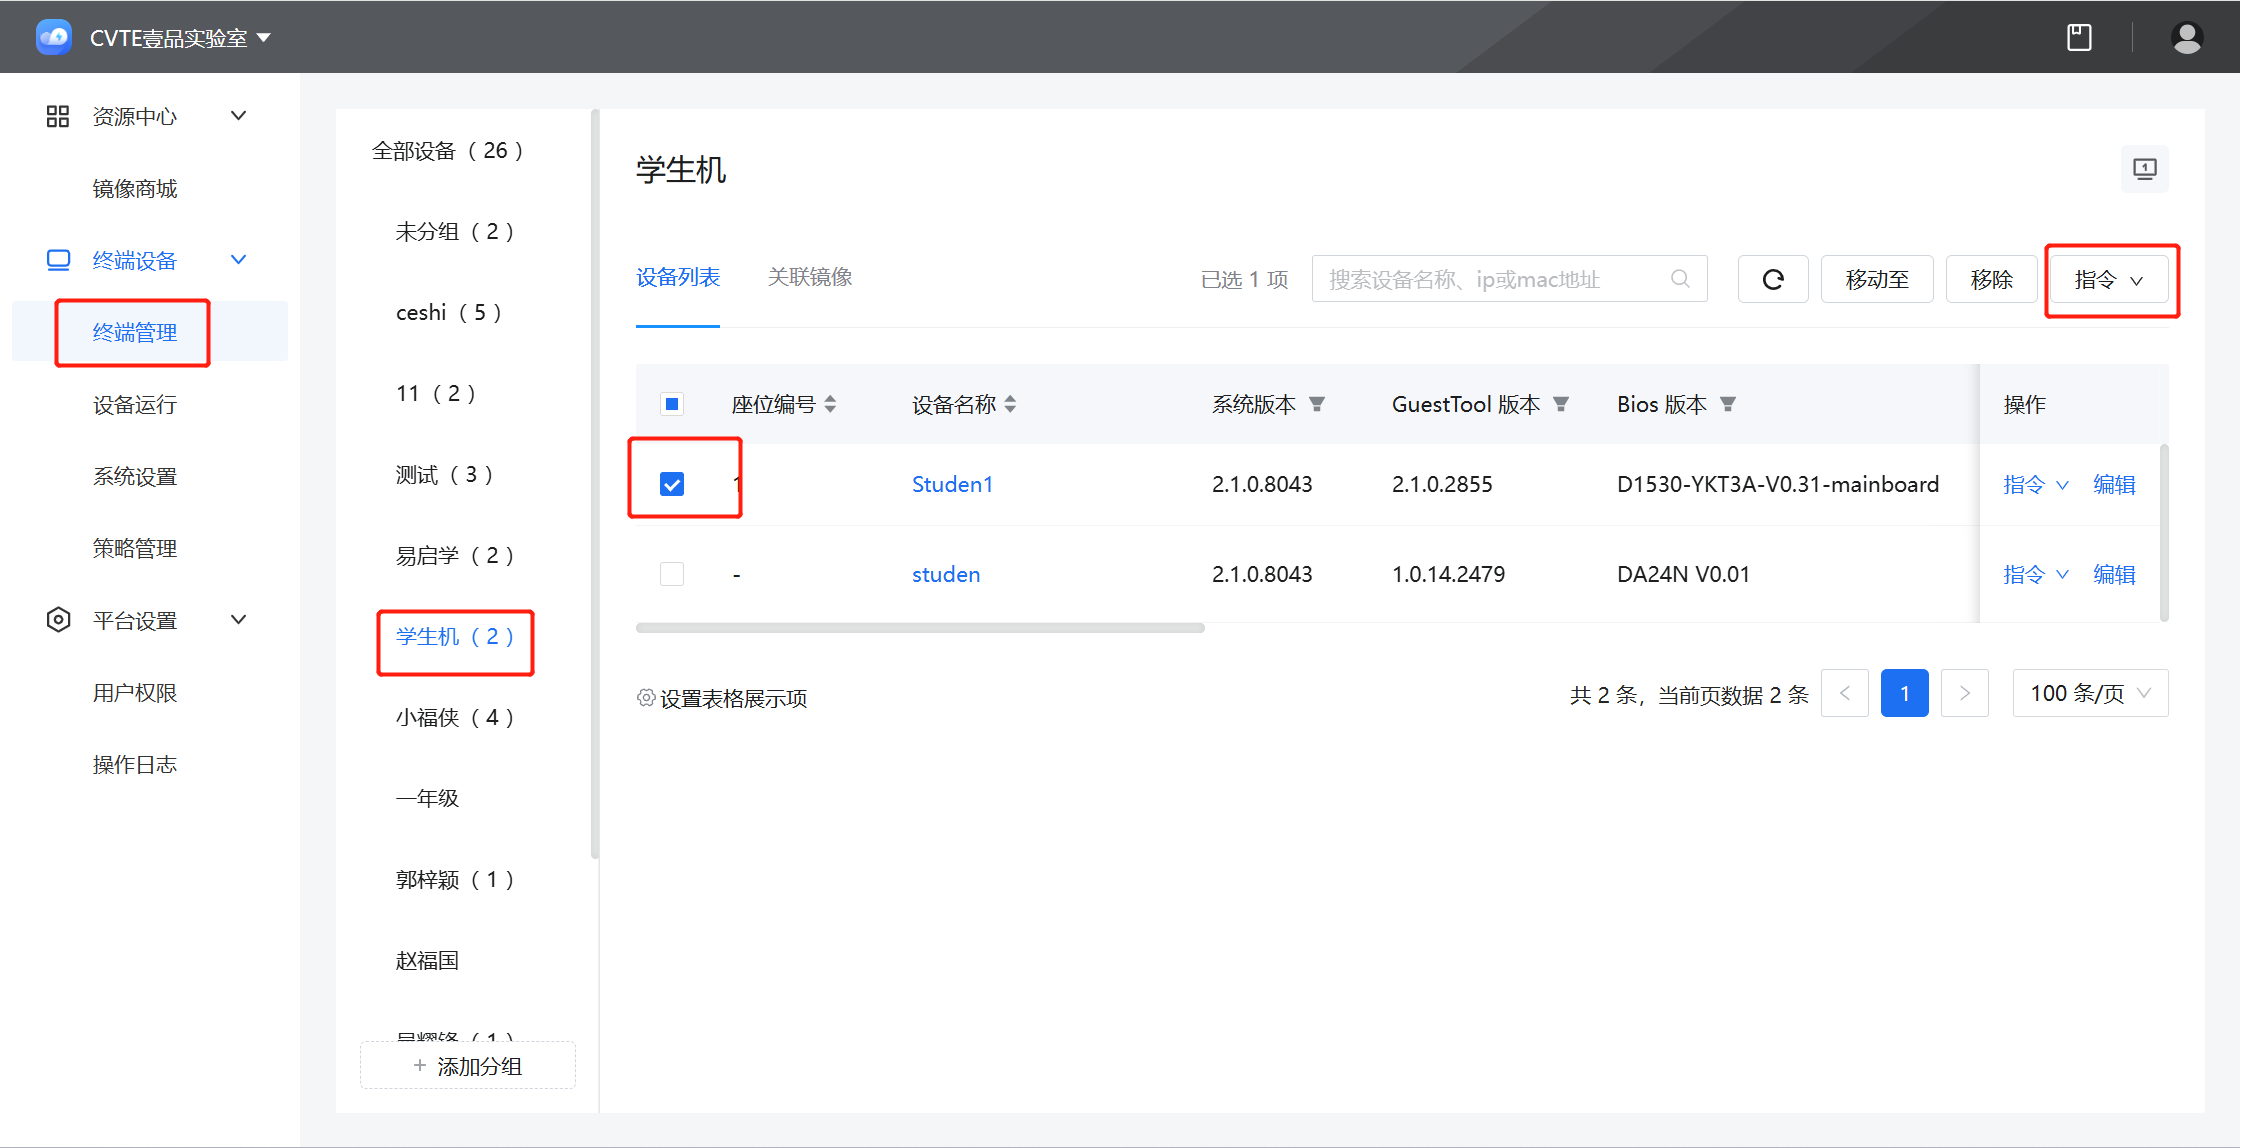This screenshot has height=1148, width=2241.
Task: Toggle the select-all header checkbox
Action: click(672, 404)
